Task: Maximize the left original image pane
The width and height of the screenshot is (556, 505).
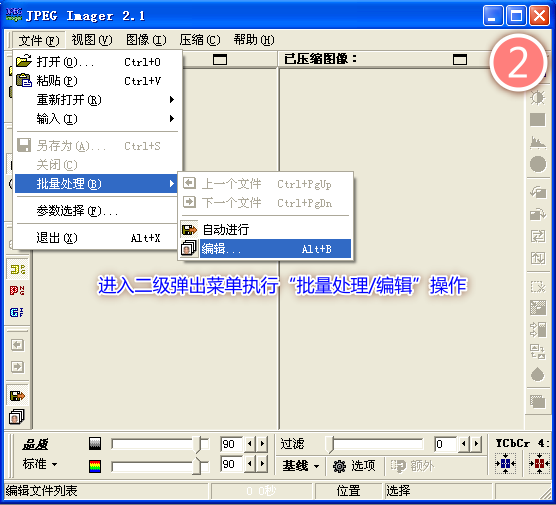Action: (x=220, y=59)
